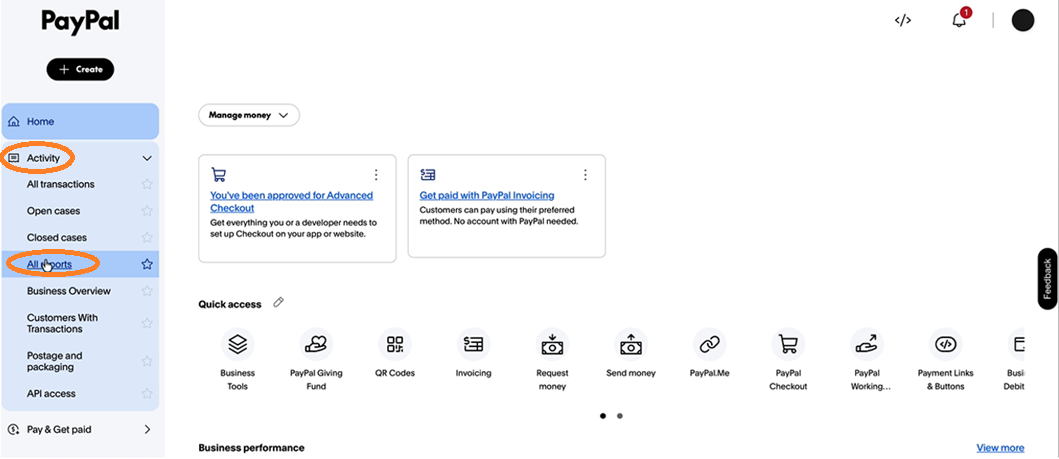Open Customers With Transactions item
Image resolution: width=1059 pixels, height=459 pixels.
point(62,323)
